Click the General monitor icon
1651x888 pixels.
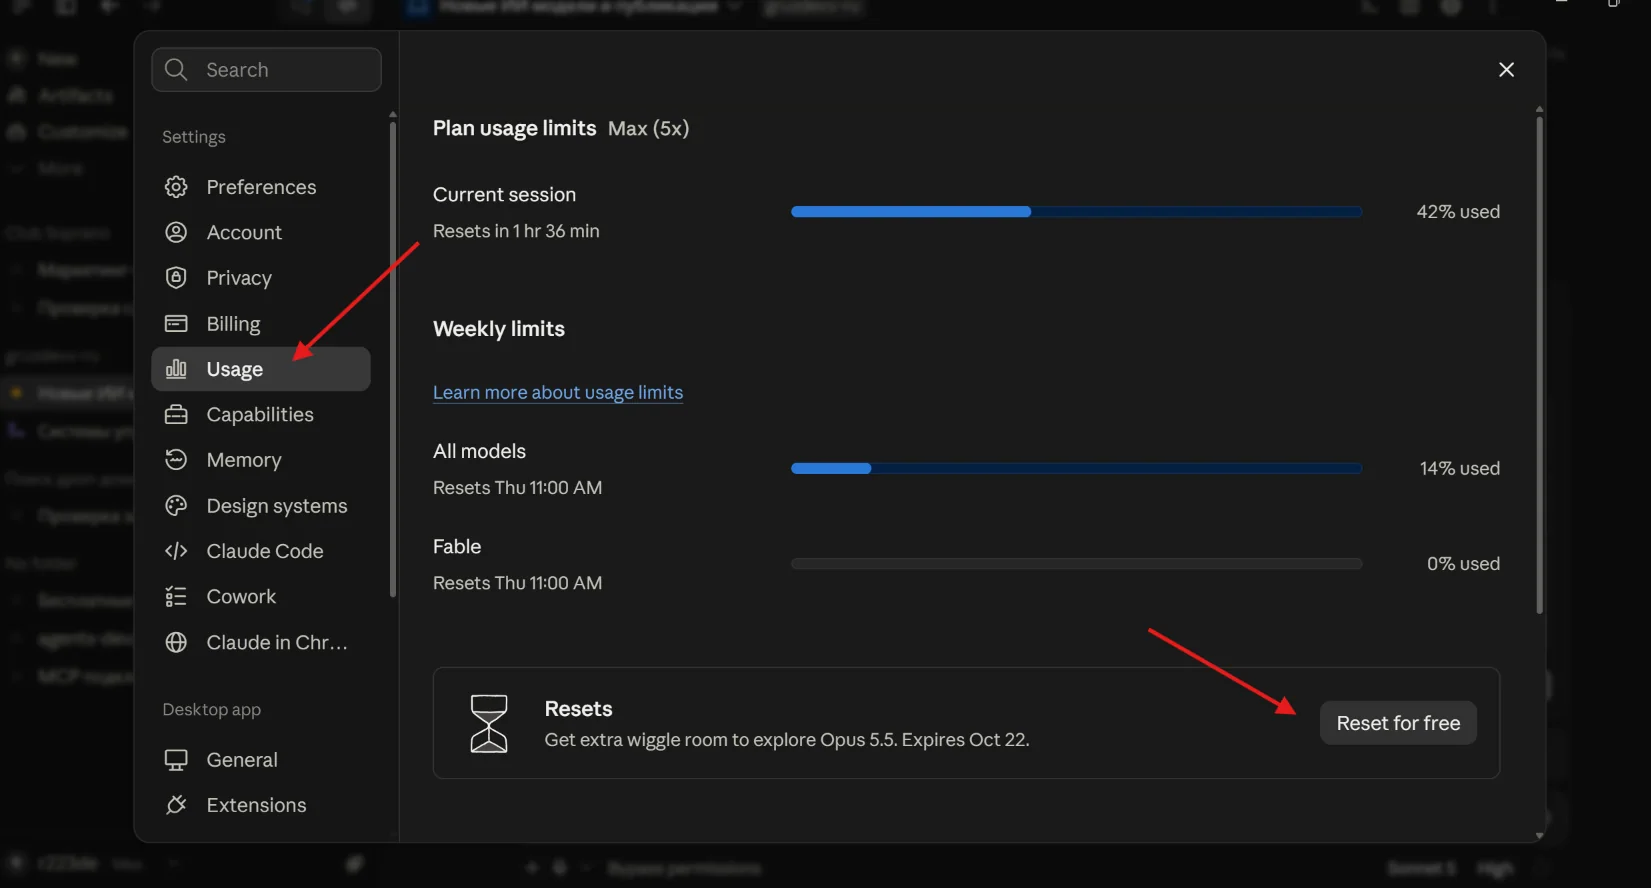[x=176, y=760]
